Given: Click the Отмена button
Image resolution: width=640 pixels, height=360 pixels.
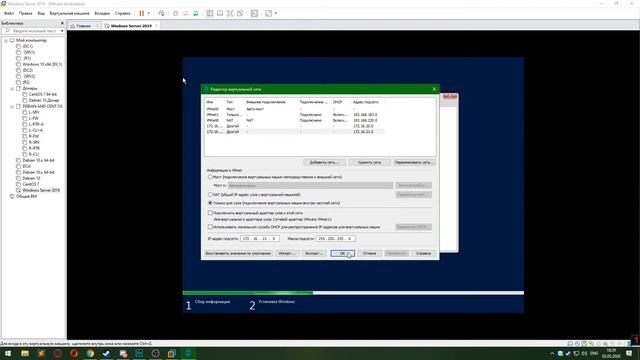Looking at the screenshot, I should pyautogui.click(x=369, y=253).
